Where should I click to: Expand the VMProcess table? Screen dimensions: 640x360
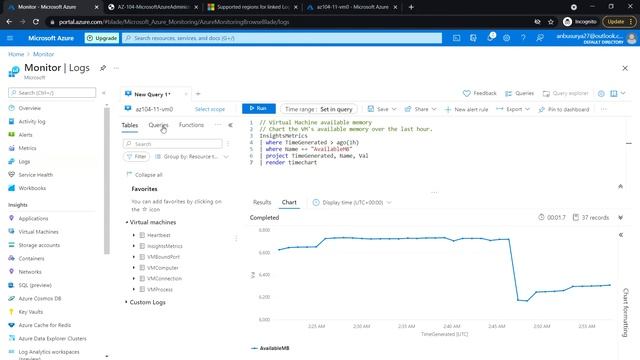coord(133,289)
